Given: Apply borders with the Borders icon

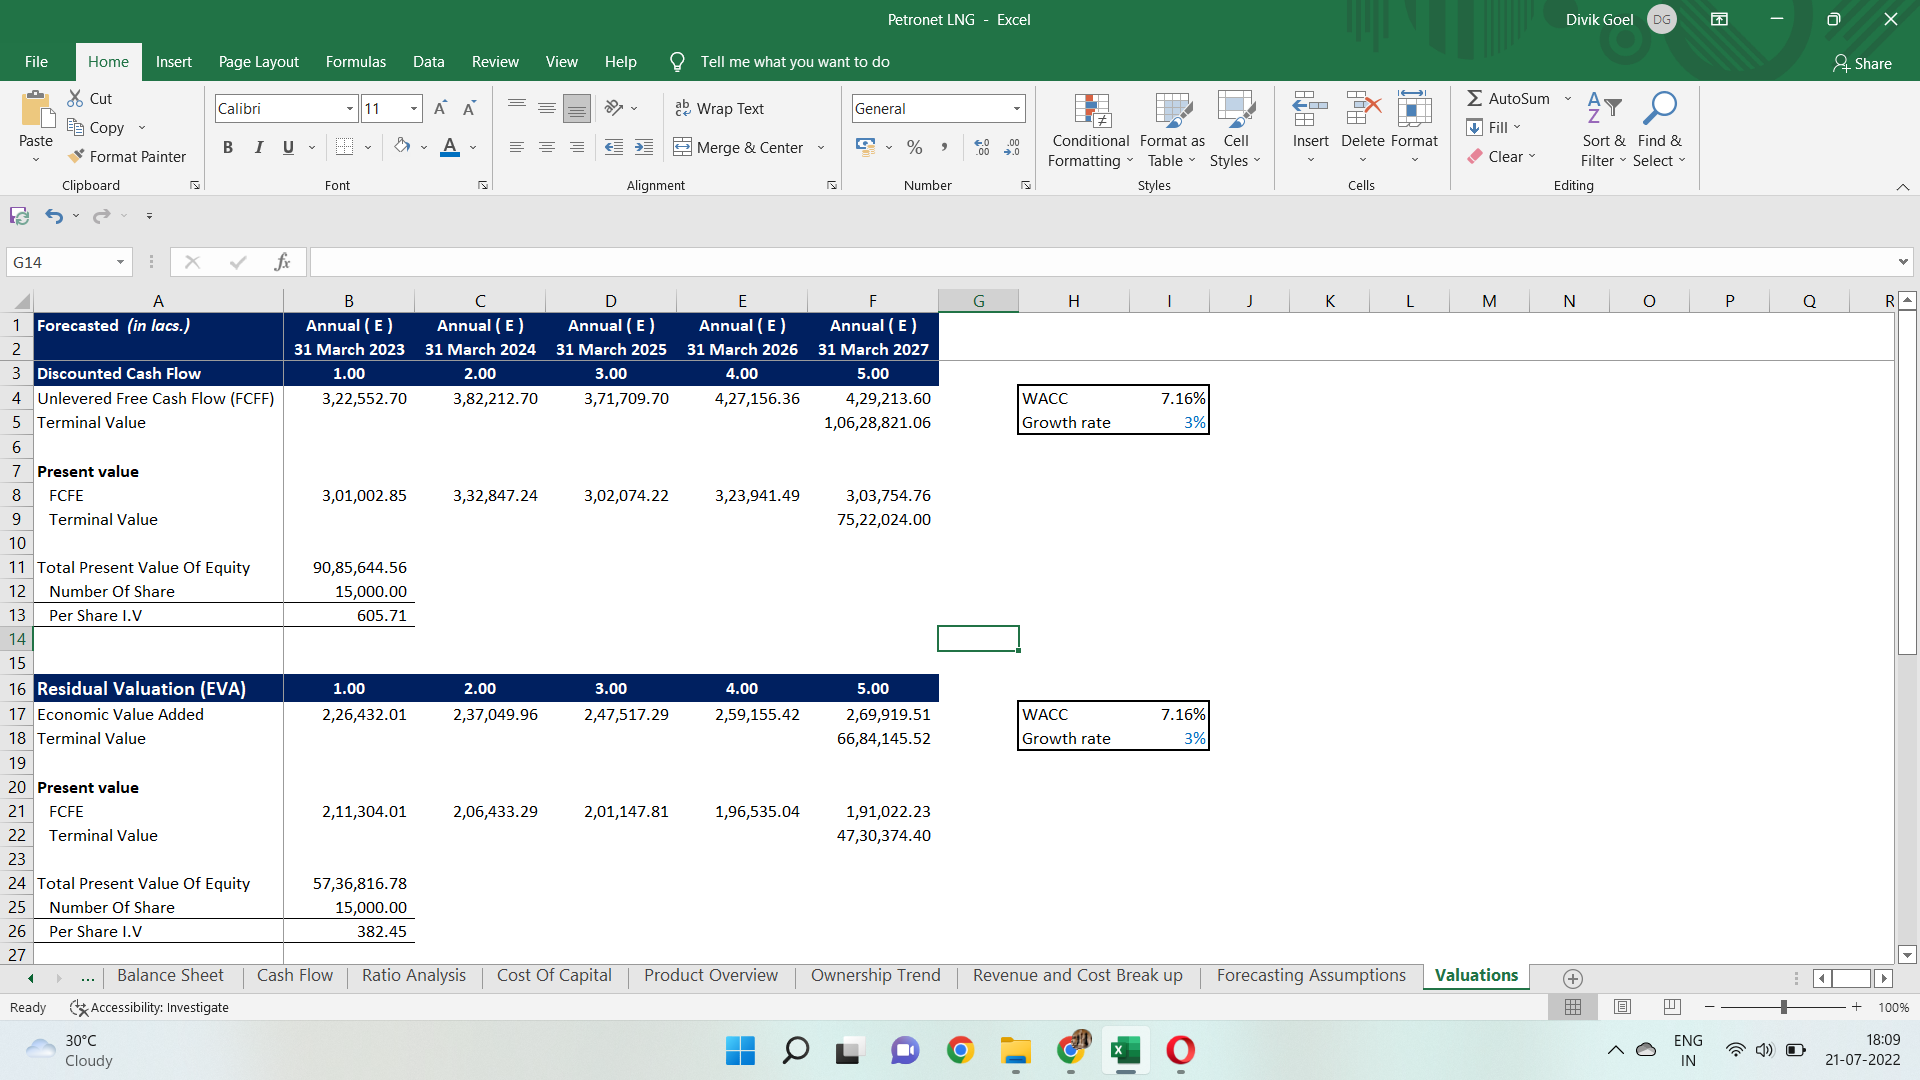Looking at the screenshot, I should [344, 147].
